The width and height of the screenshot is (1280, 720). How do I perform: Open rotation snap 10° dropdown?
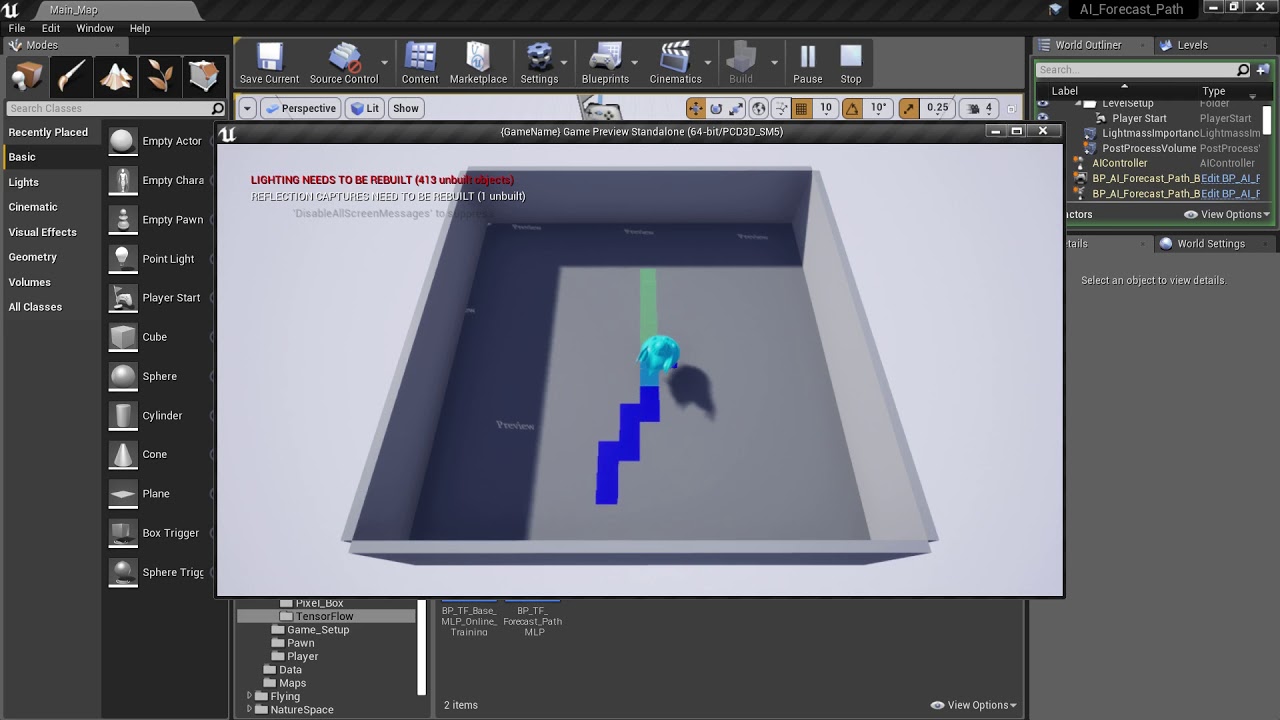[x=878, y=108]
